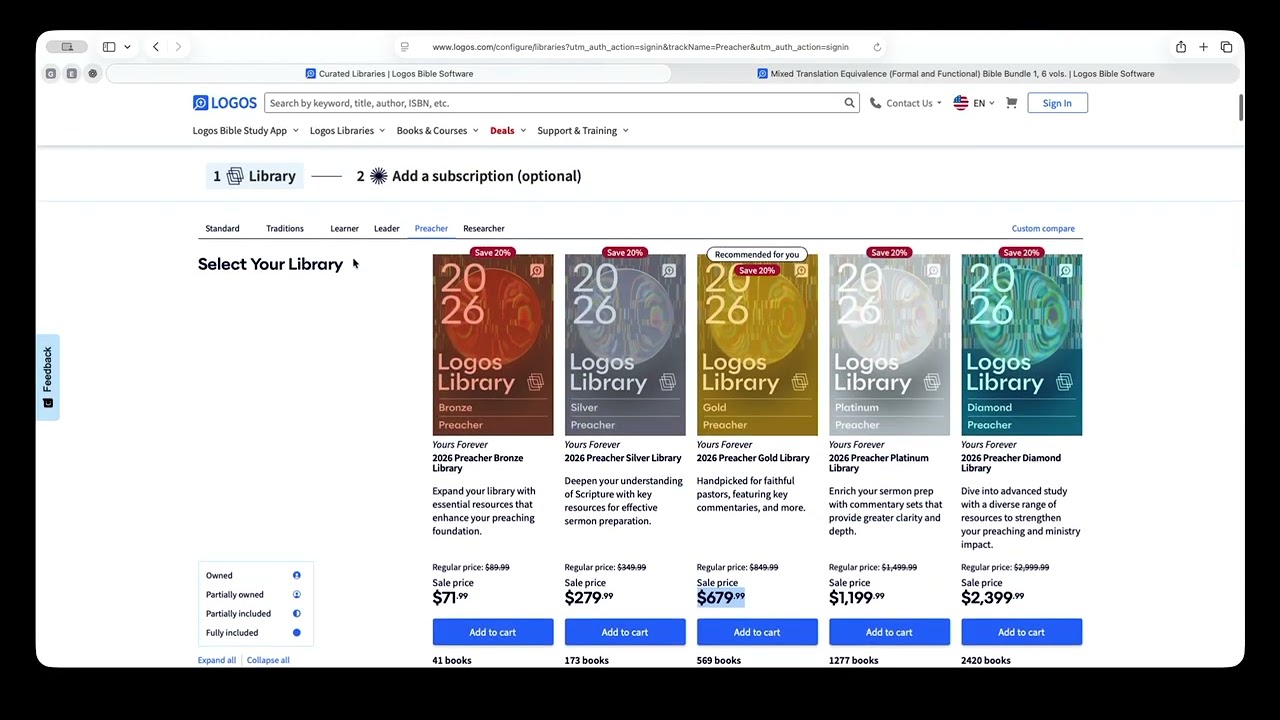Expand the Support & Training menu
1280x720 pixels.
coord(583,131)
